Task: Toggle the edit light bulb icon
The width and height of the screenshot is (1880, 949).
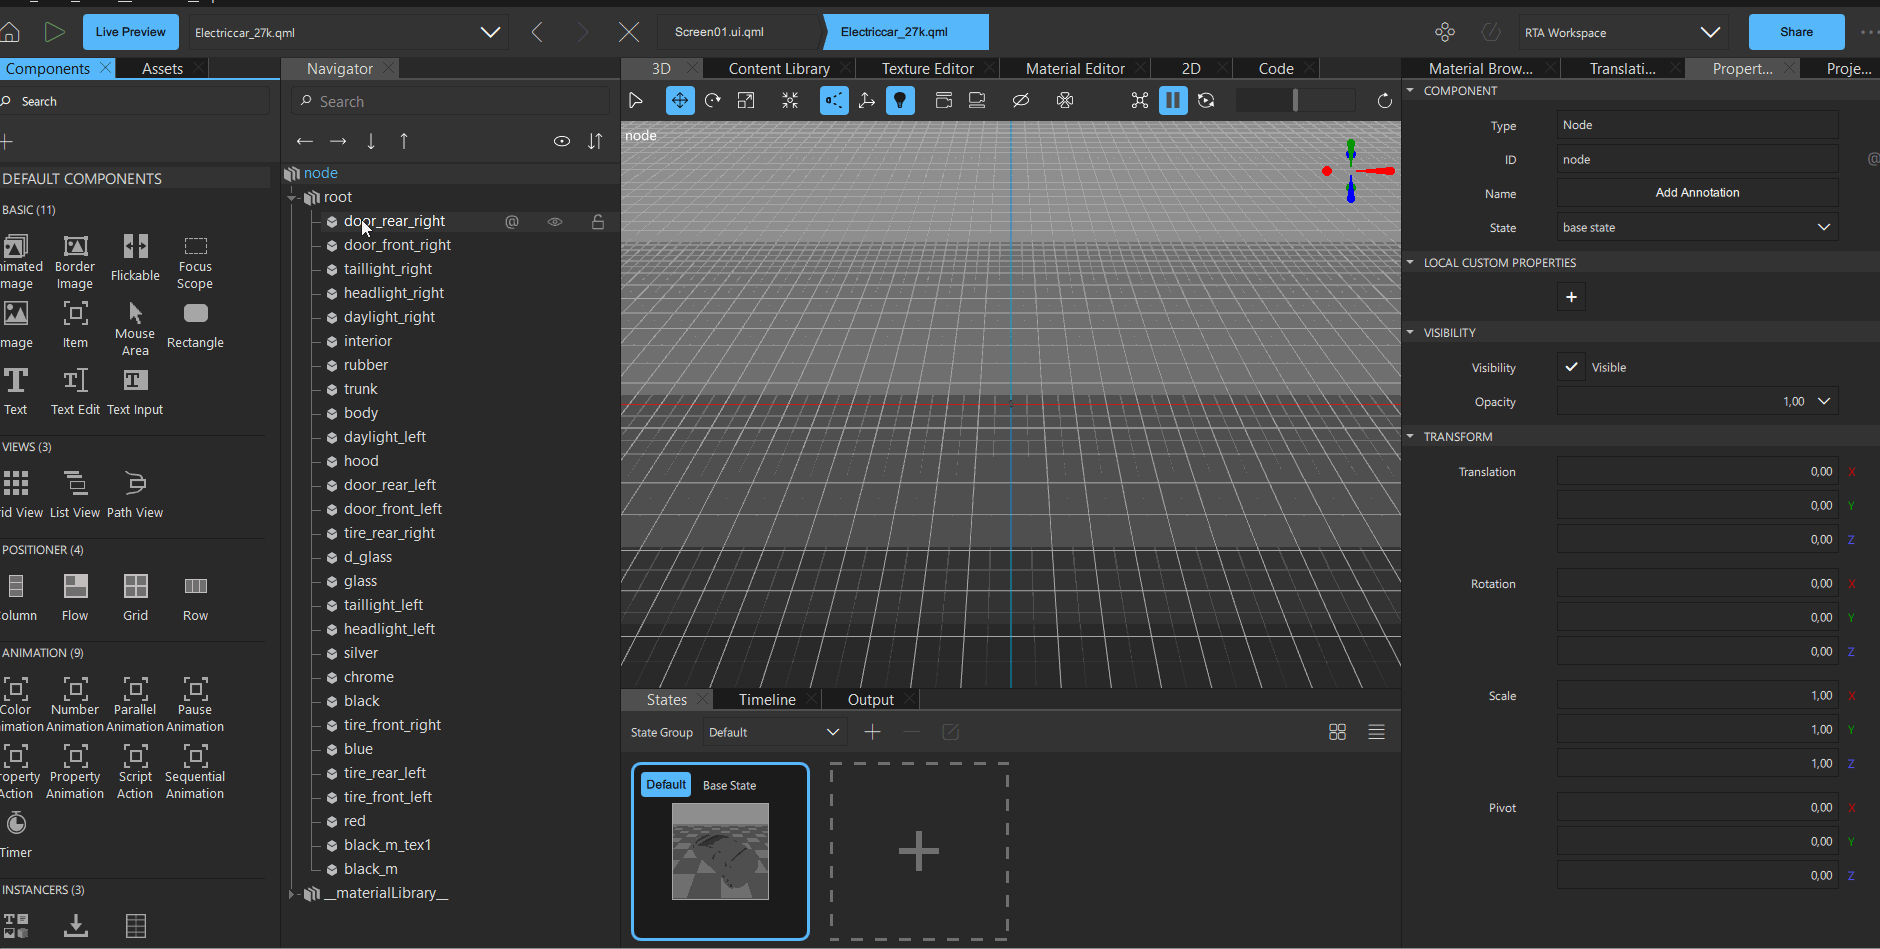Action: tap(901, 100)
